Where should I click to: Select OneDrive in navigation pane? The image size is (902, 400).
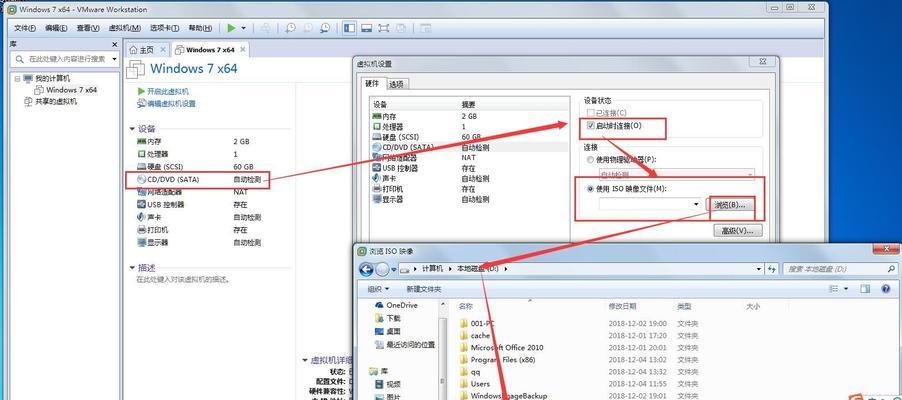pyautogui.click(x=396, y=305)
